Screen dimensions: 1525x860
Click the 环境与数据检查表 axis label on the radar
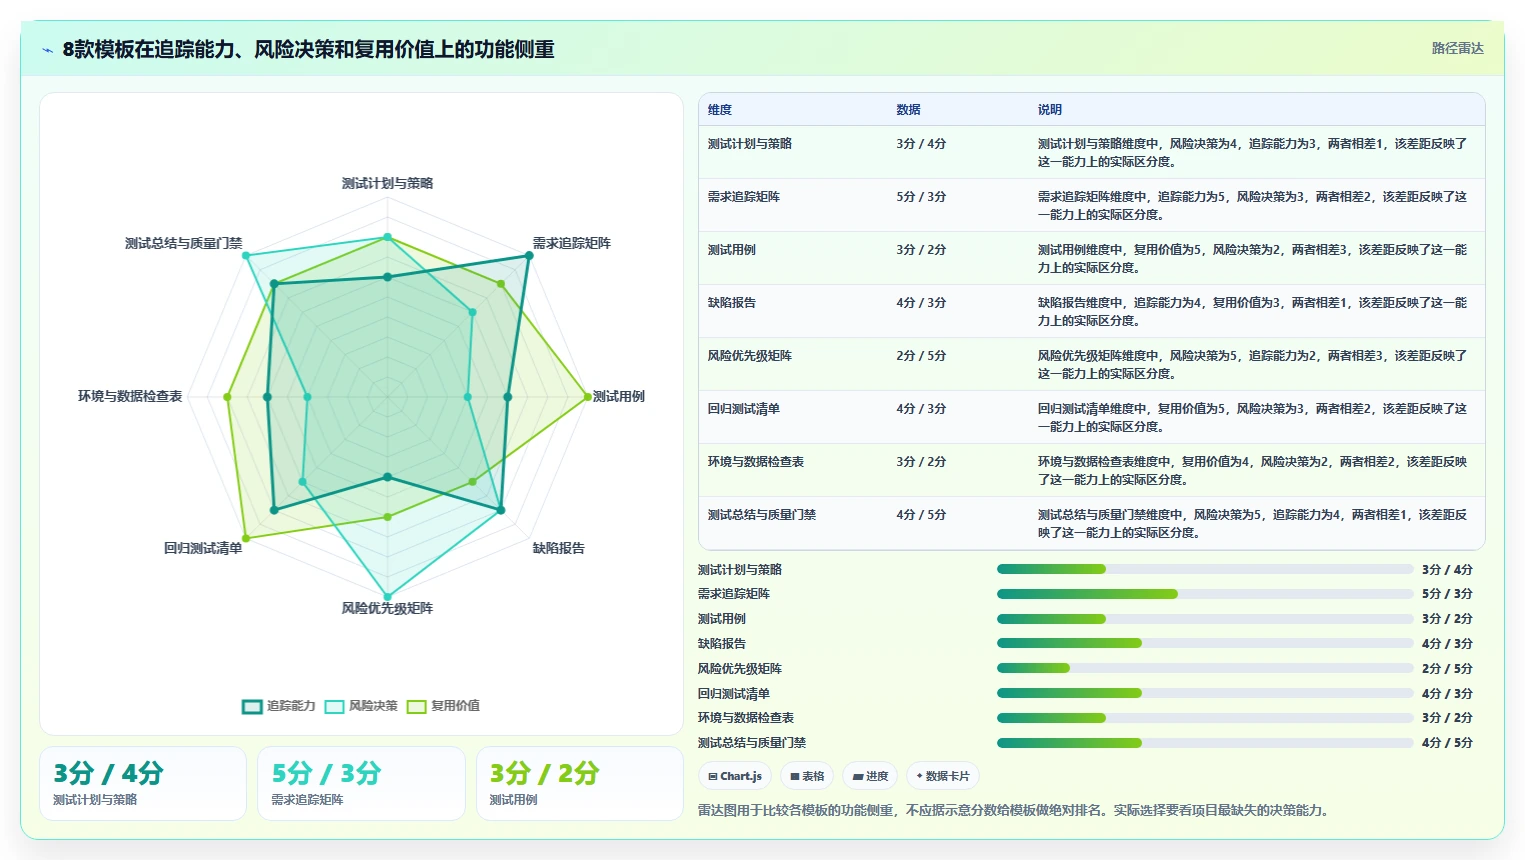(130, 397)
